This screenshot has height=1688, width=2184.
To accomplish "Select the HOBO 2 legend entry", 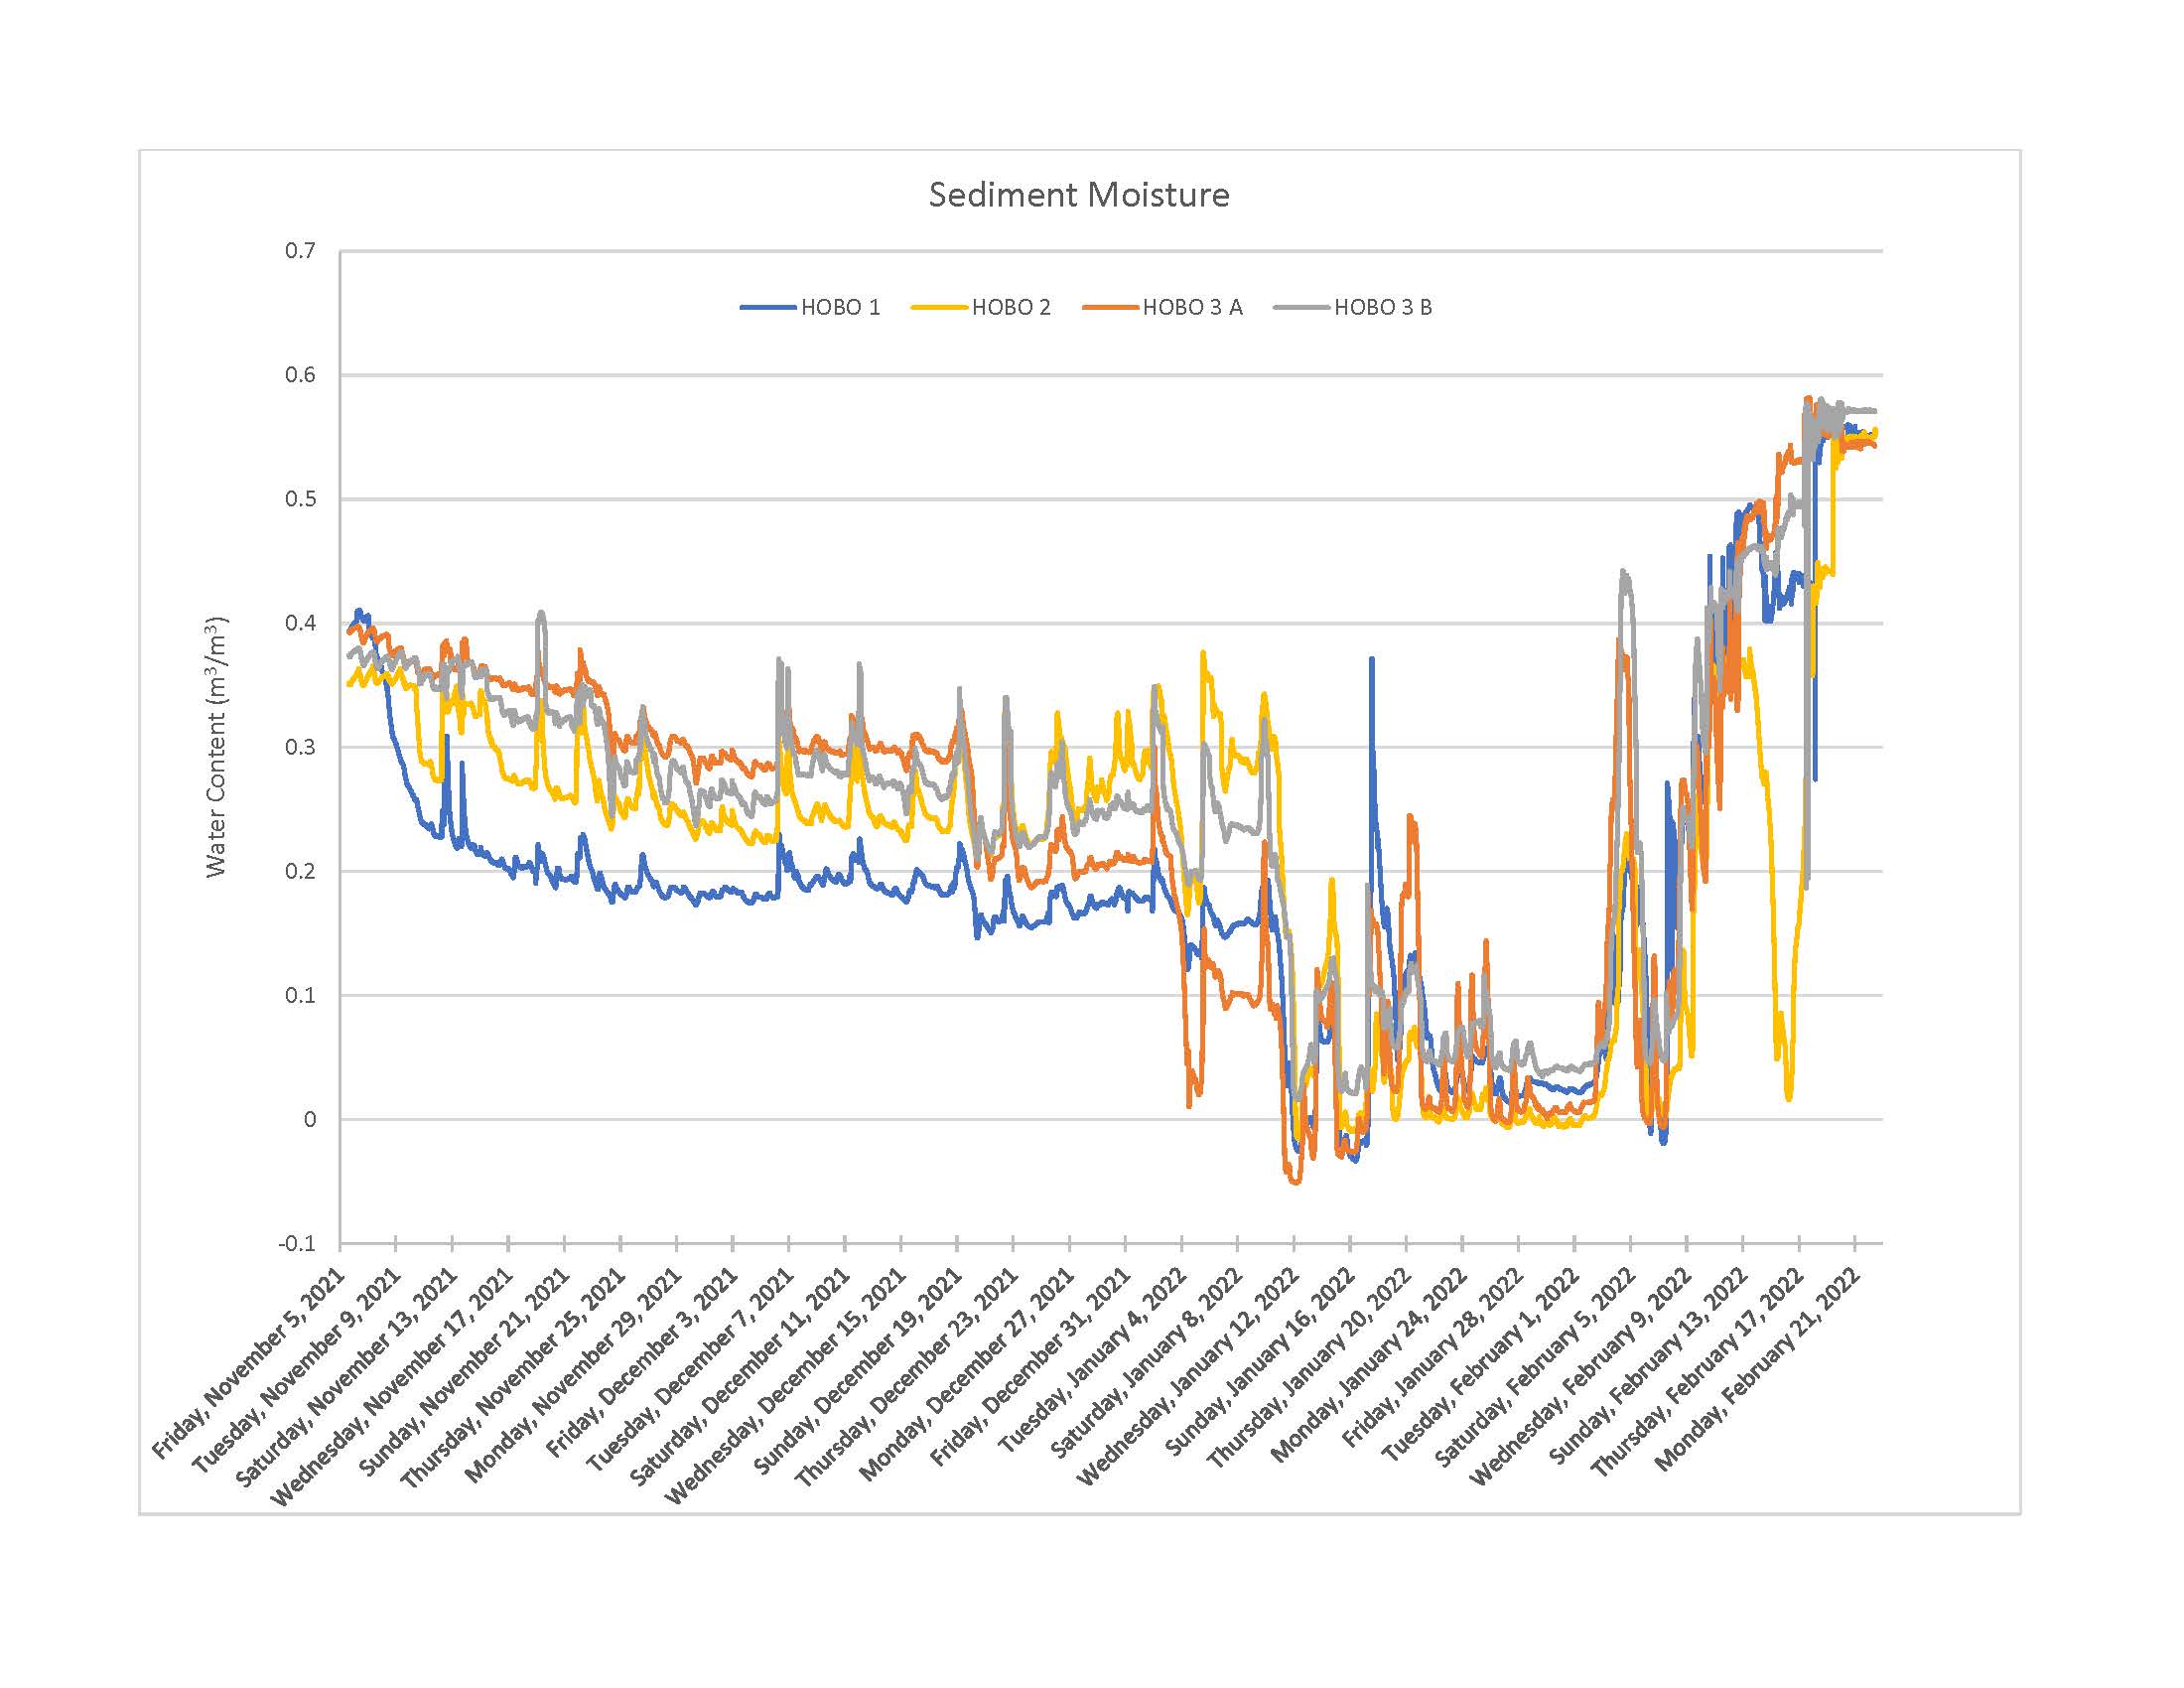I will point(1011,308).
